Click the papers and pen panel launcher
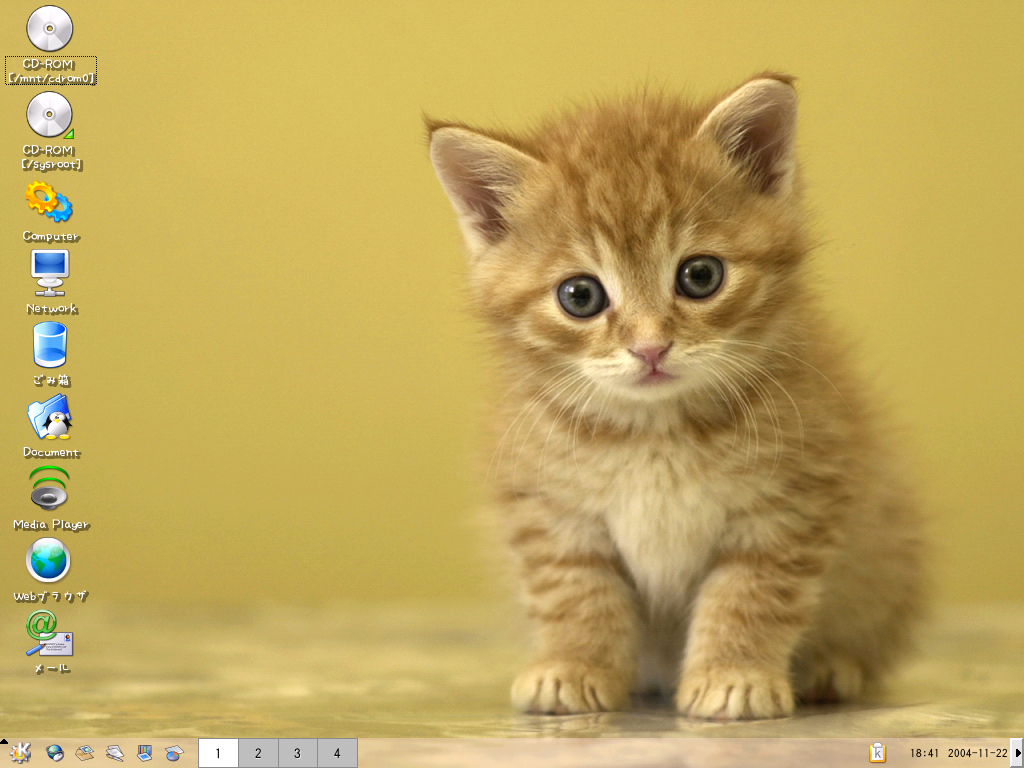 (x=114, y=753)
